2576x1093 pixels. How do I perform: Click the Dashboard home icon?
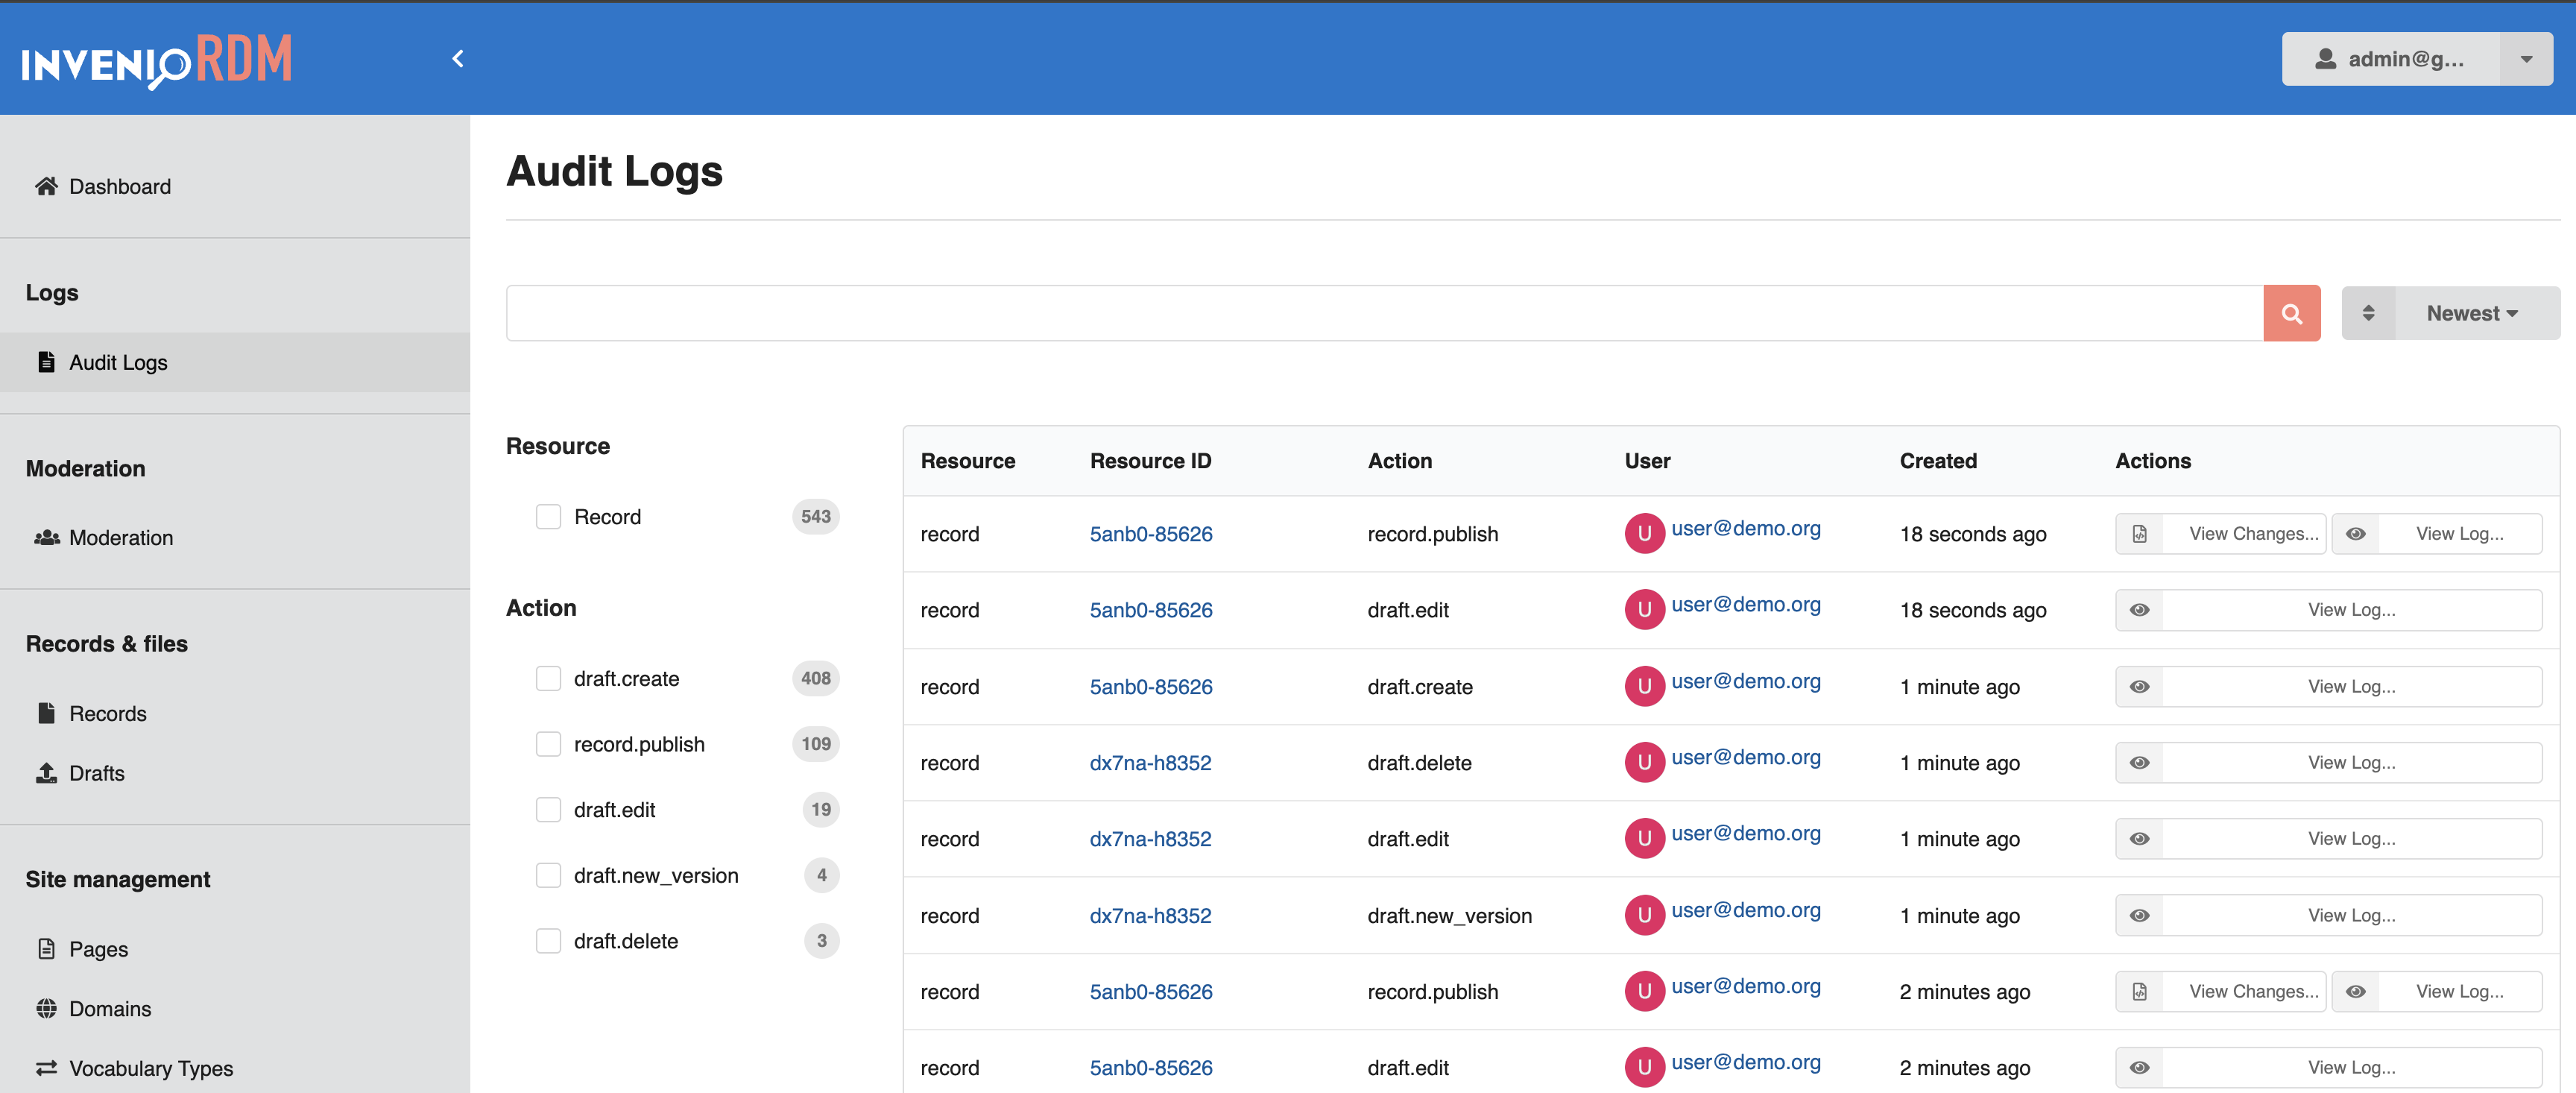pos(46,186)
